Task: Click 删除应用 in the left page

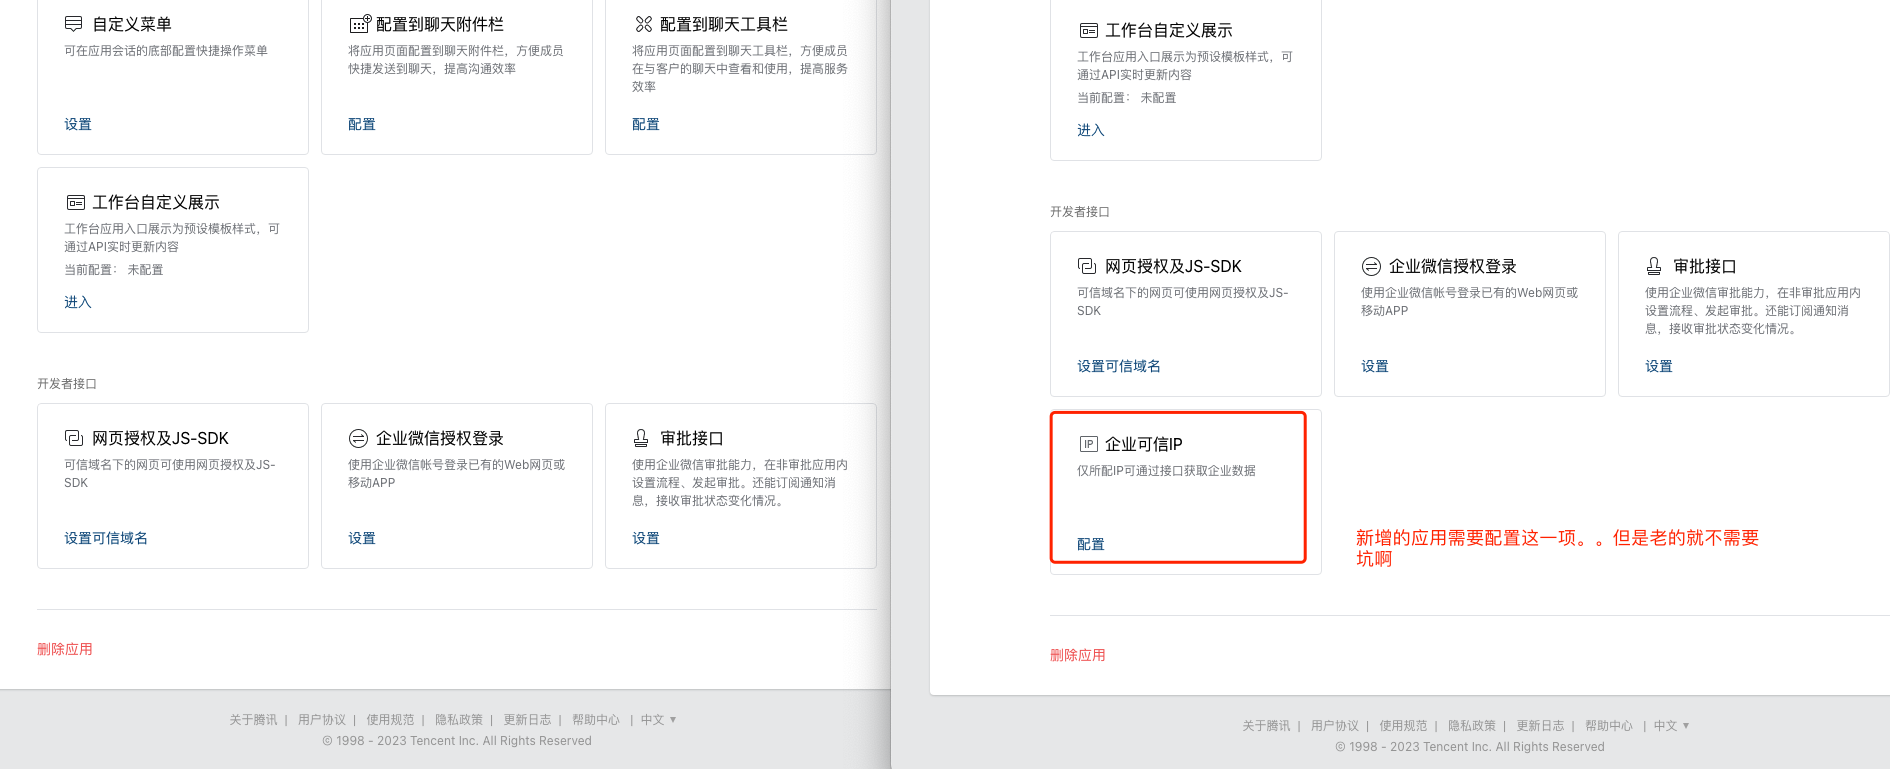Action: point(65,649)
